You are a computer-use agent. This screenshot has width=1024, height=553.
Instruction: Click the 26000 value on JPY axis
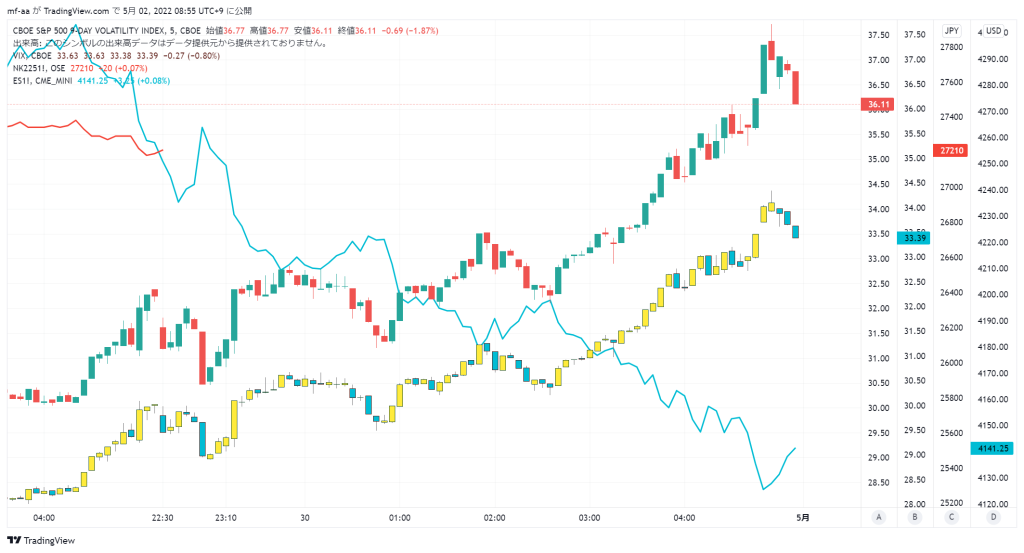tap(951, 363)
